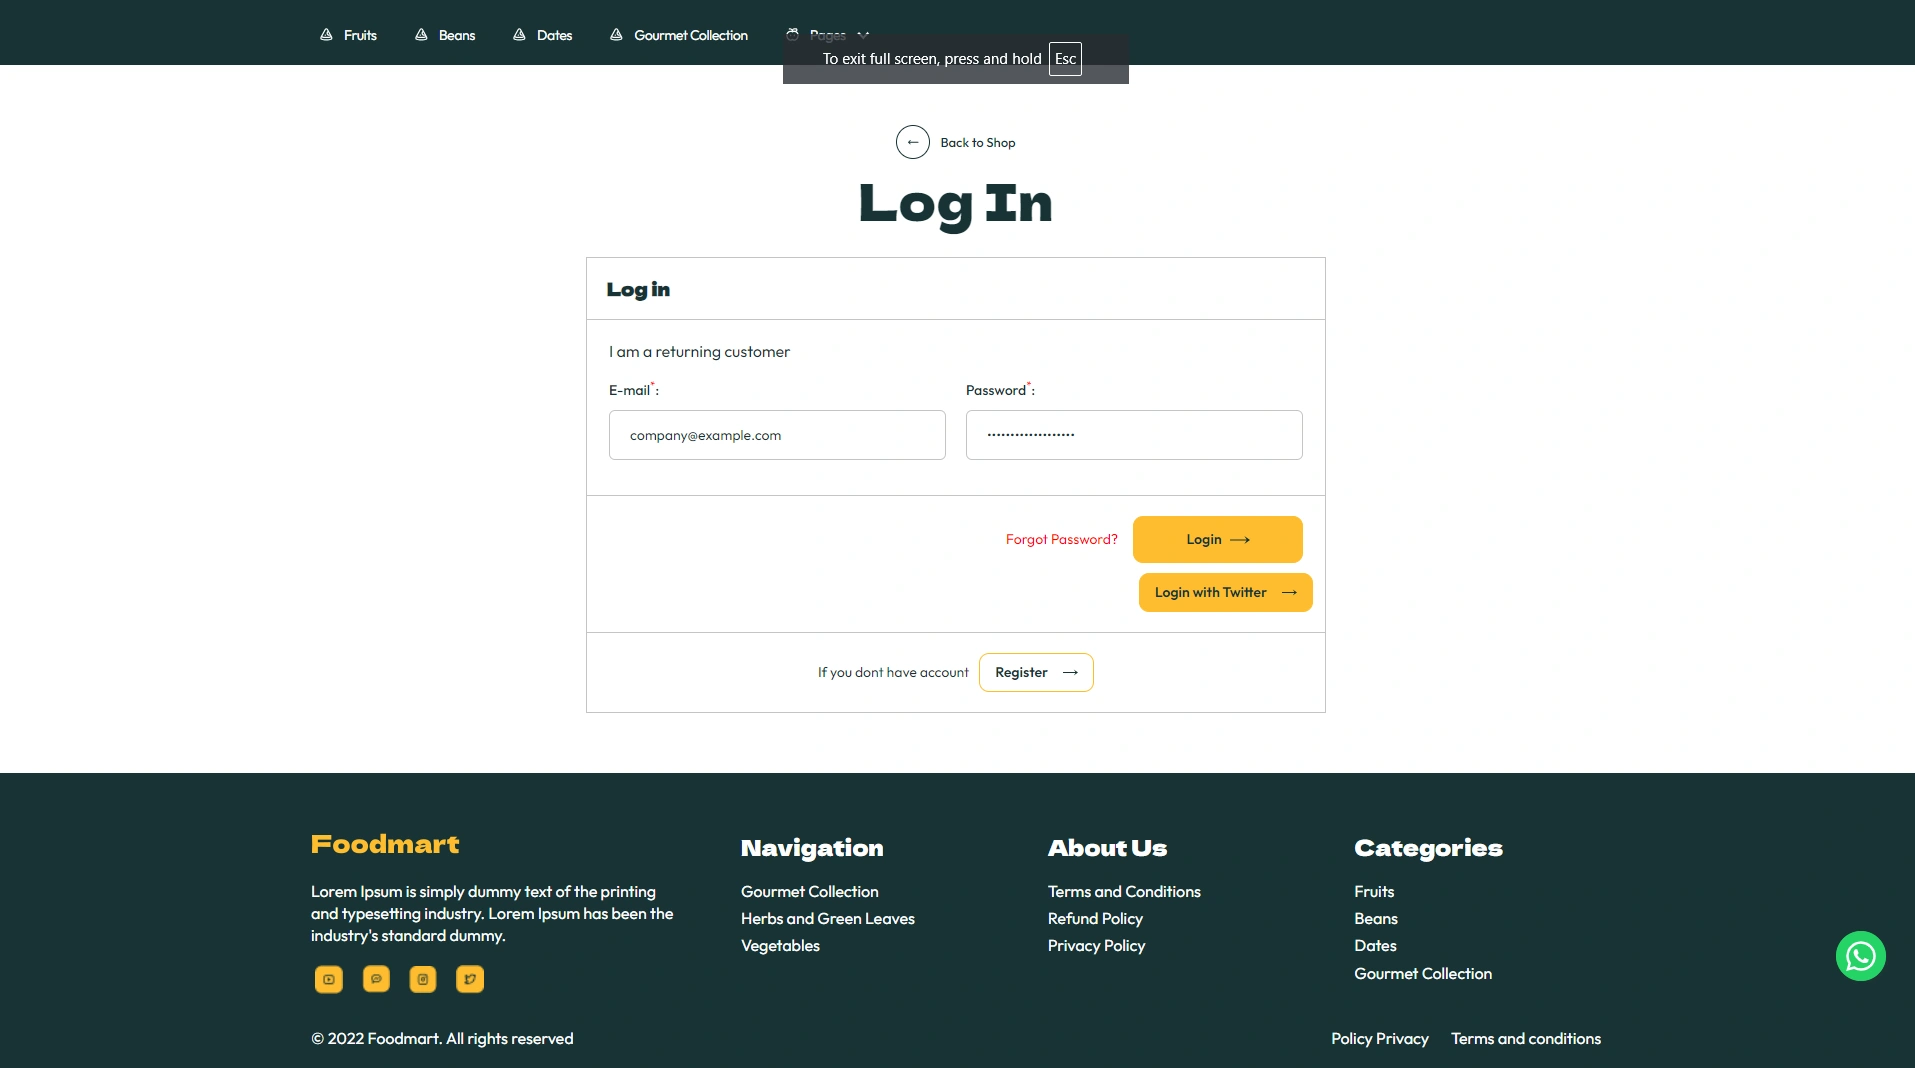Click into the Password field
1915x1068 pixels.
[1134, 435]
